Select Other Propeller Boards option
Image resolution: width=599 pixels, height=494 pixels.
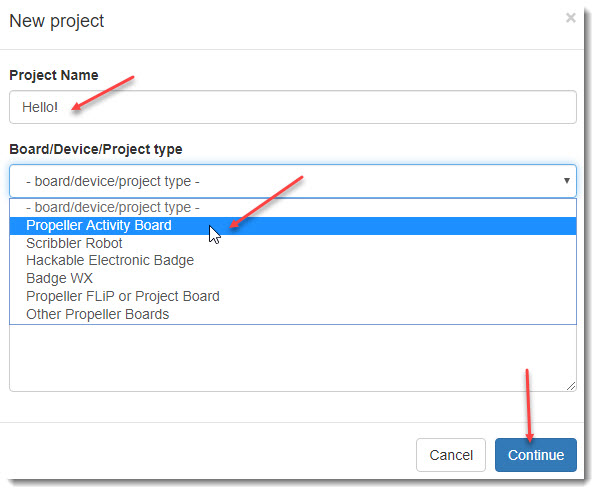(293, 314)
